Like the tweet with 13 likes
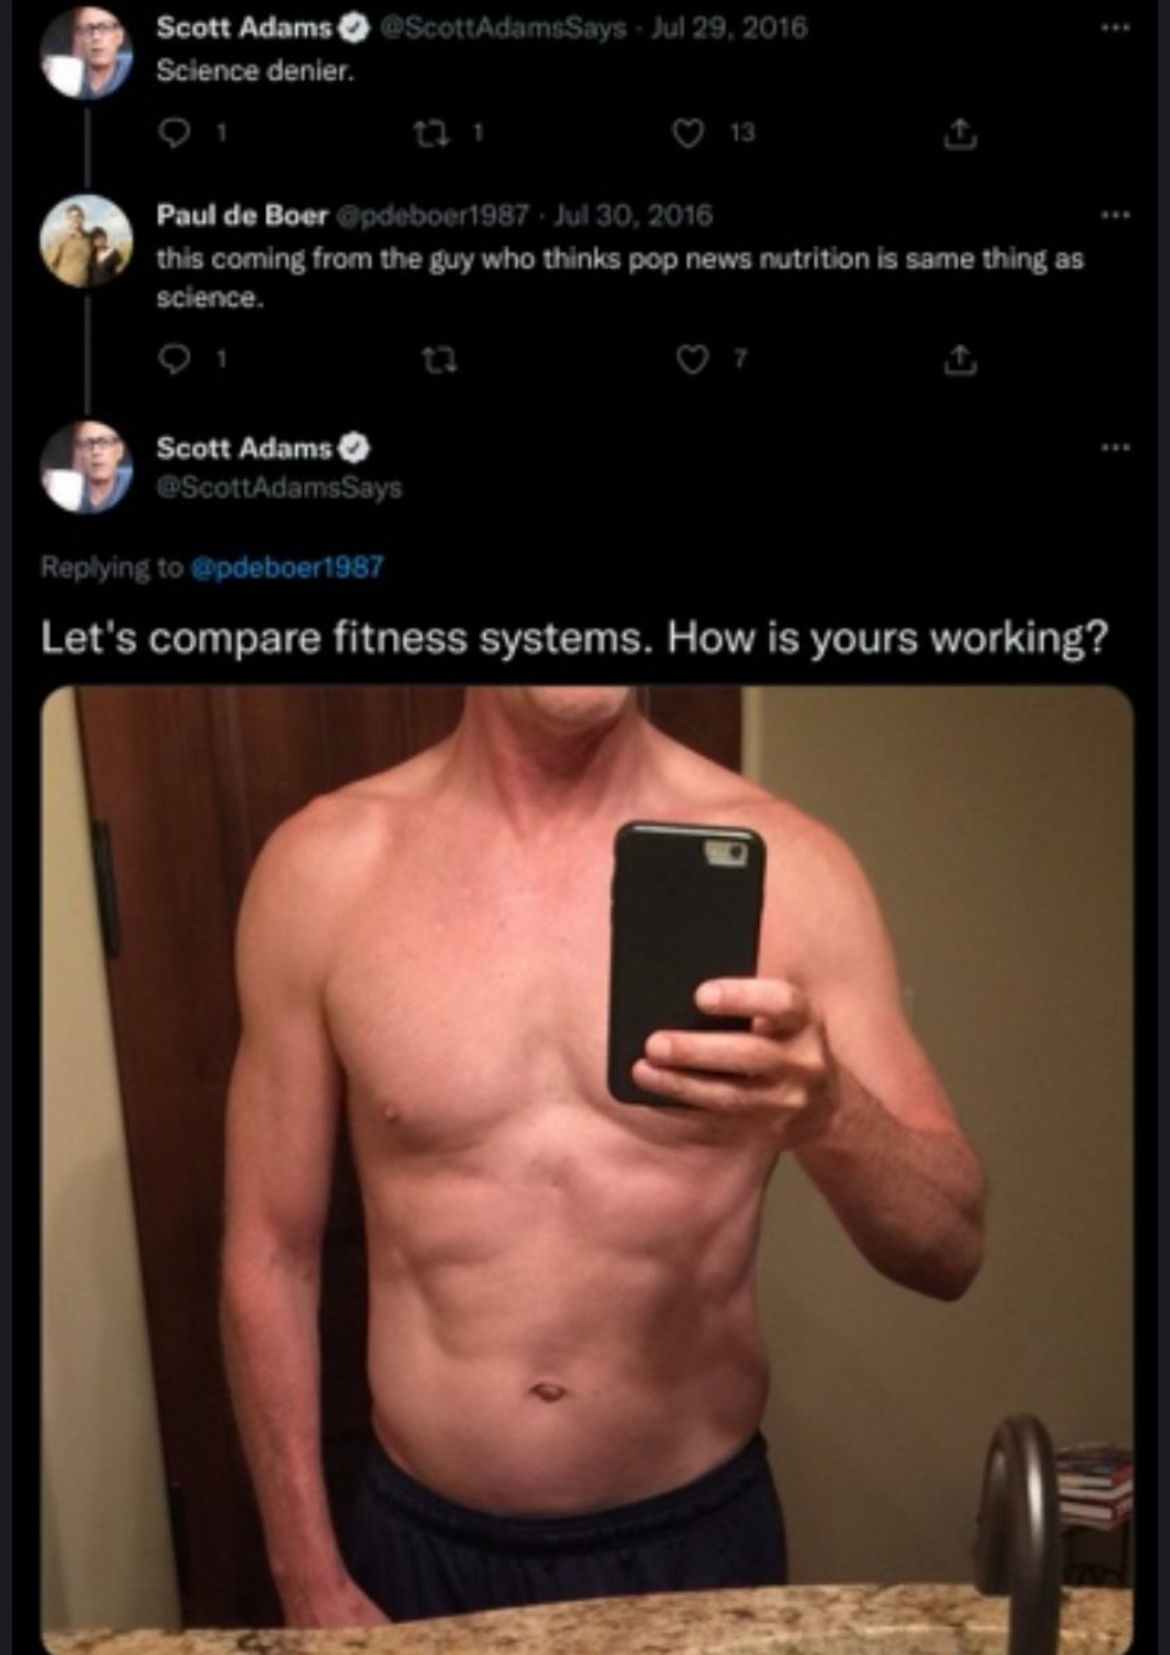 click(688, 132)
